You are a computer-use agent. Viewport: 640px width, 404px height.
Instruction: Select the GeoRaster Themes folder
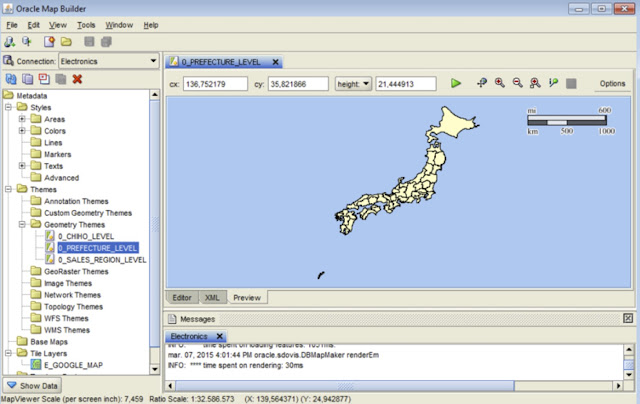point(76,271)
